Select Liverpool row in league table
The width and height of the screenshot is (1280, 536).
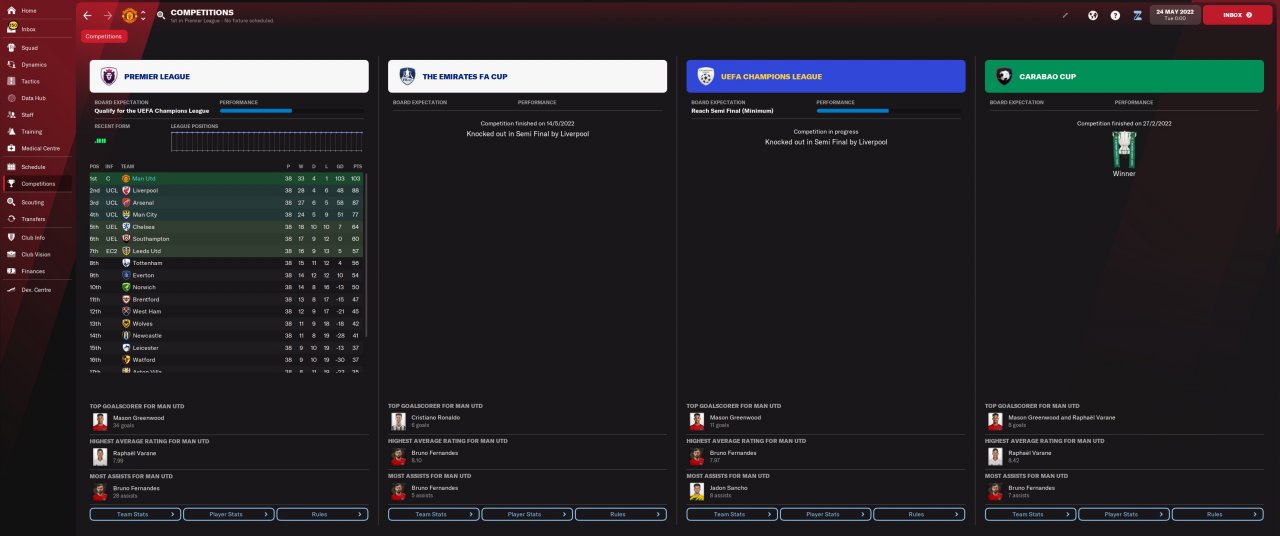coord(228,190)
